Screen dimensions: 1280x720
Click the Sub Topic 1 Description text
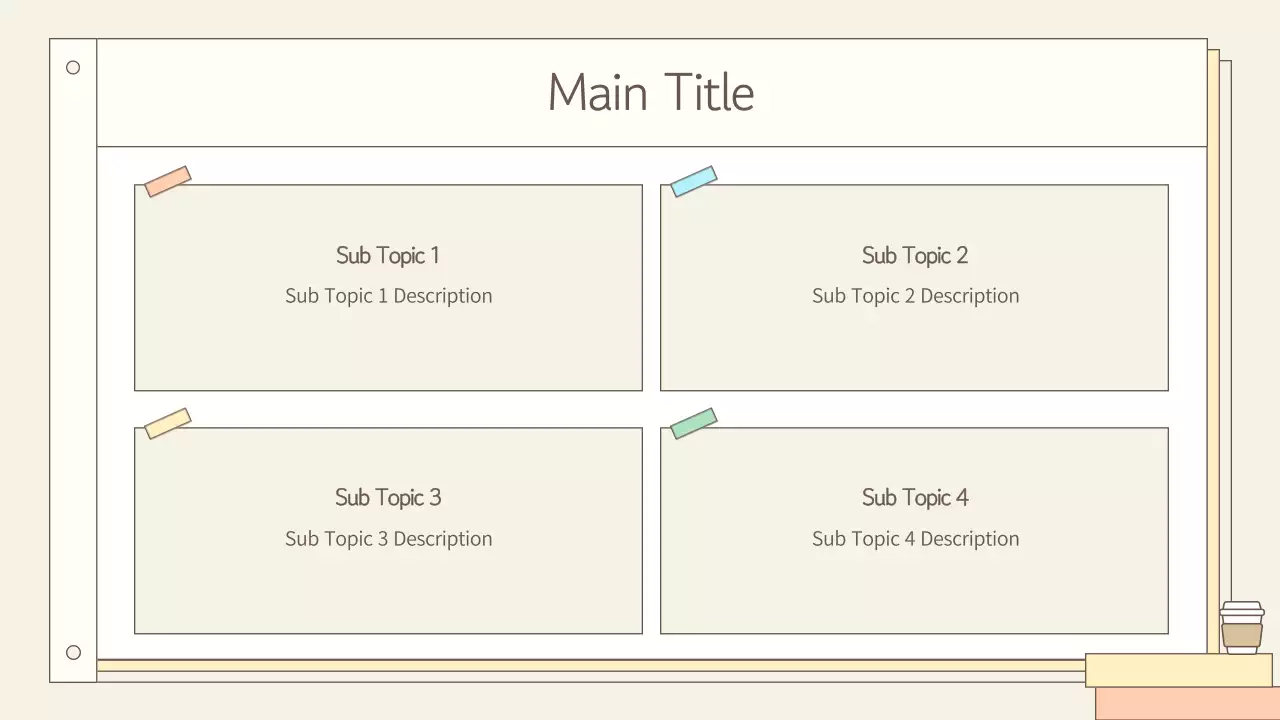pyautogui.click(x=388, y=296)
